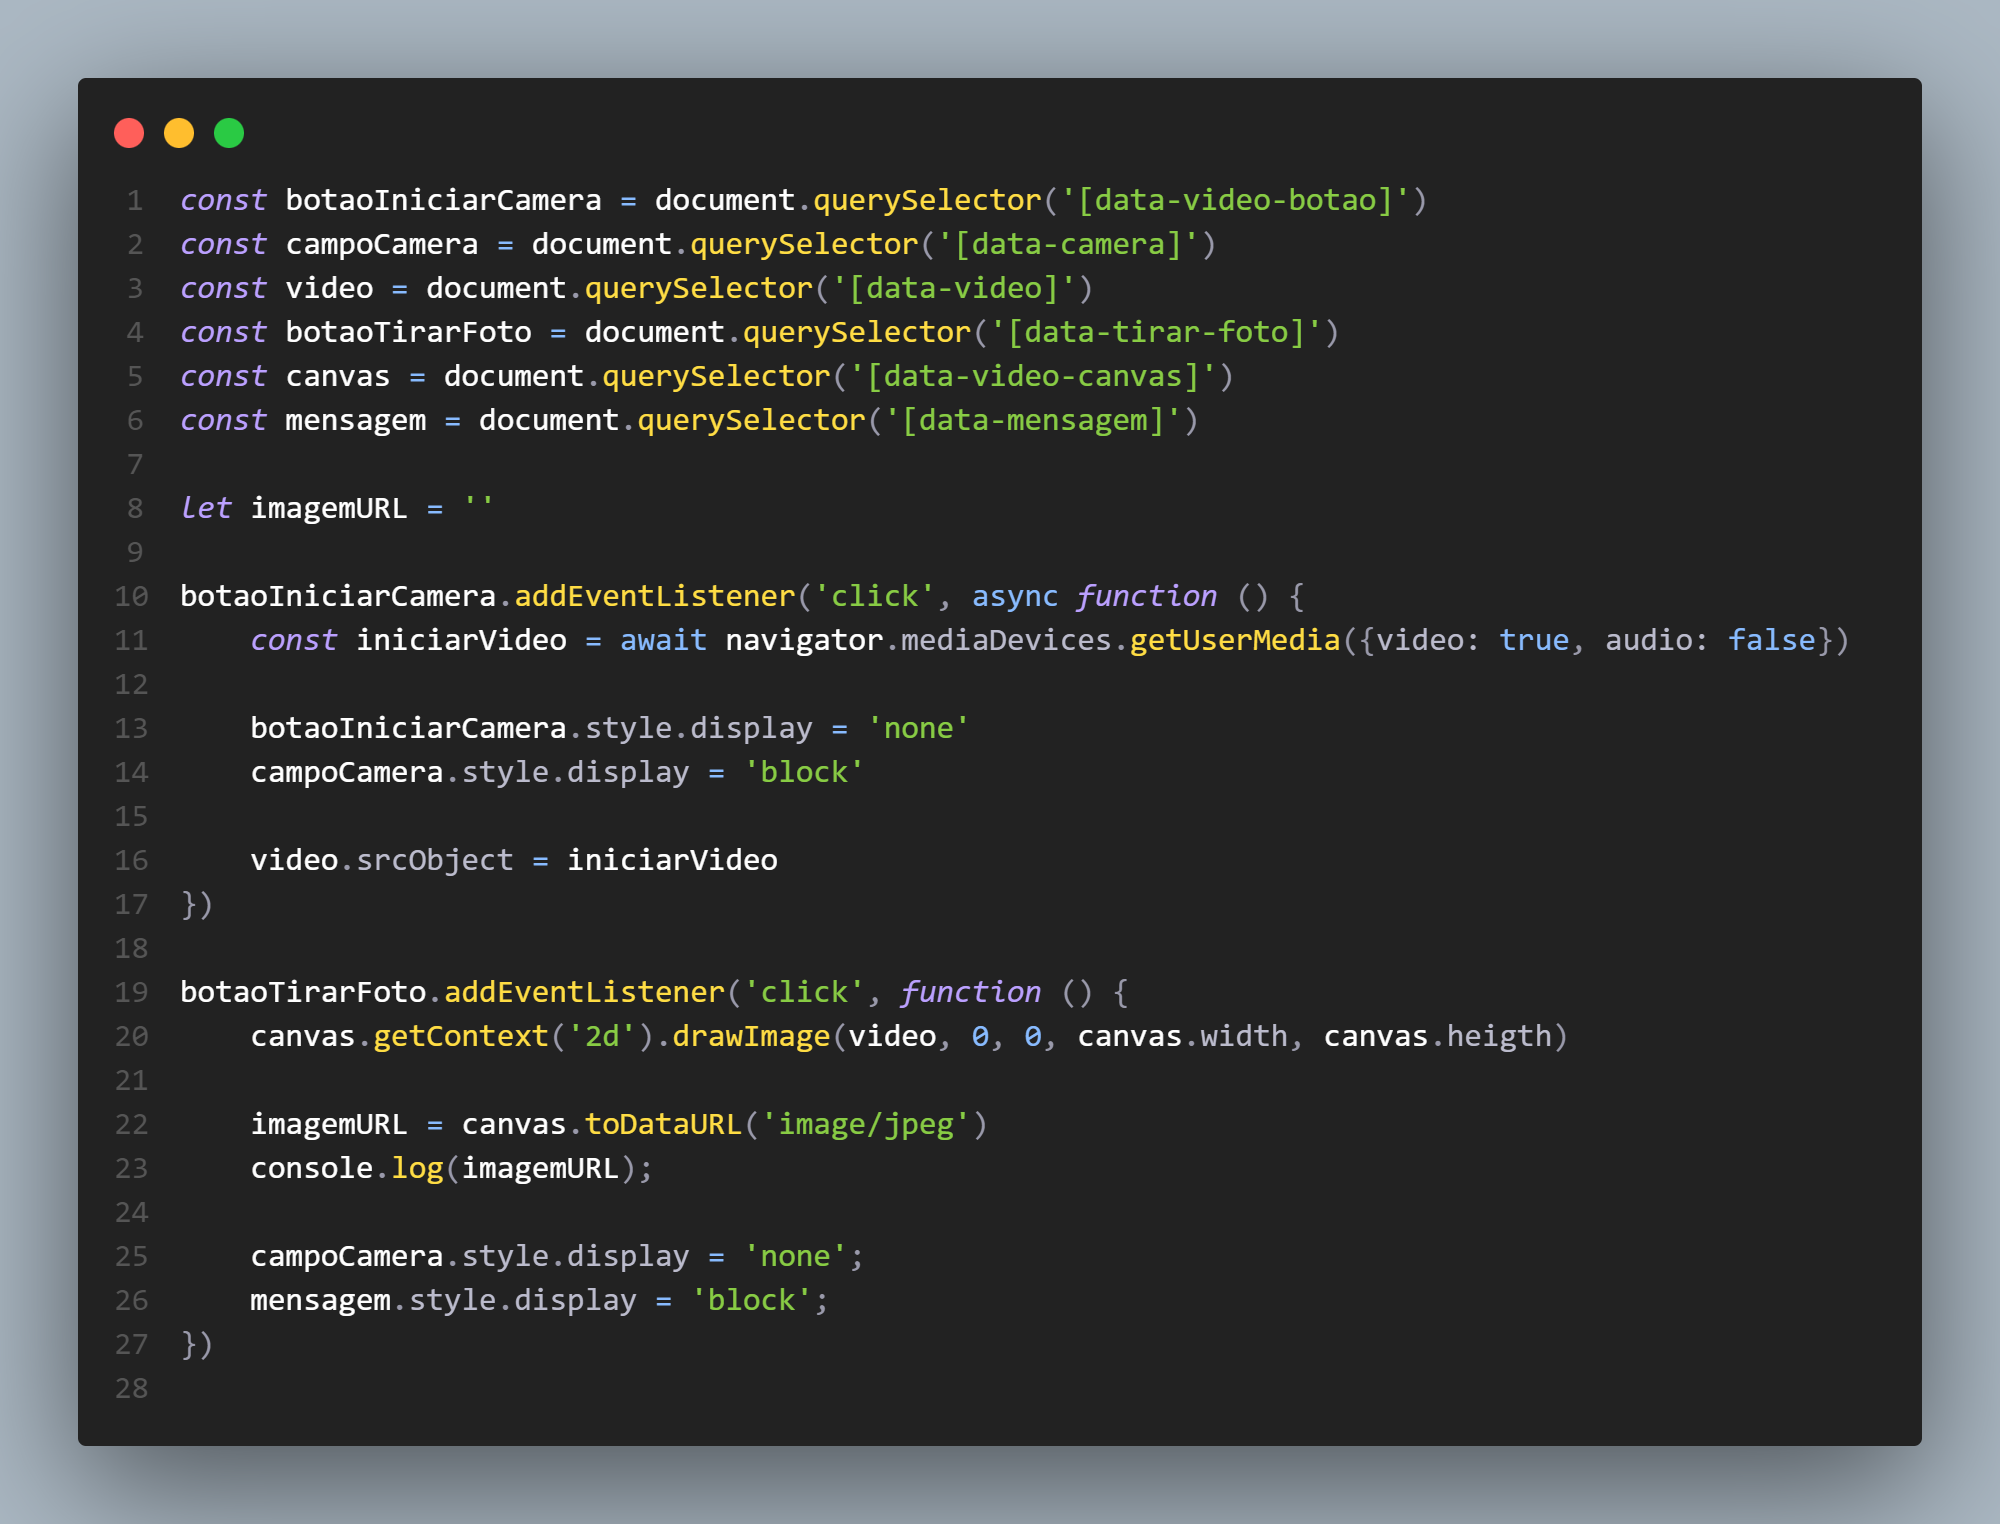
Task: Click the 'block' string on line 14
Action: 804,772
